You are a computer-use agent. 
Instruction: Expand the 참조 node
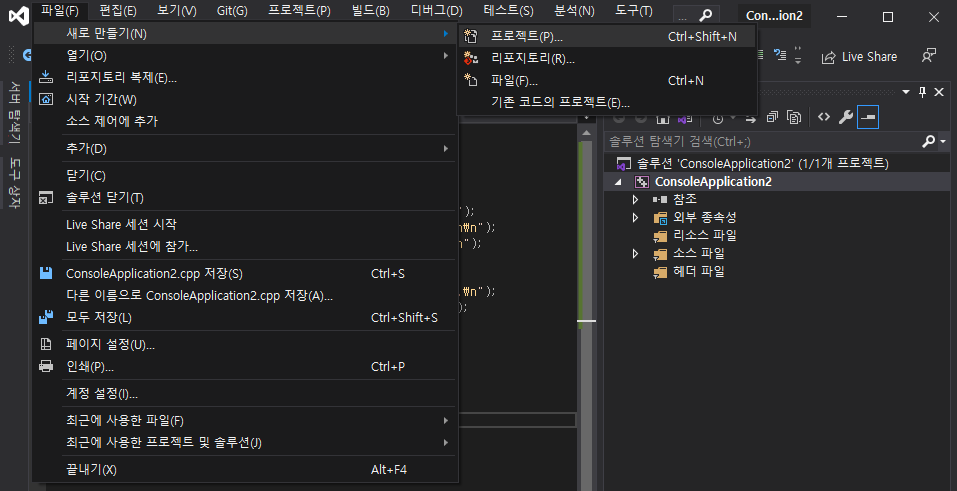point(635,199)
